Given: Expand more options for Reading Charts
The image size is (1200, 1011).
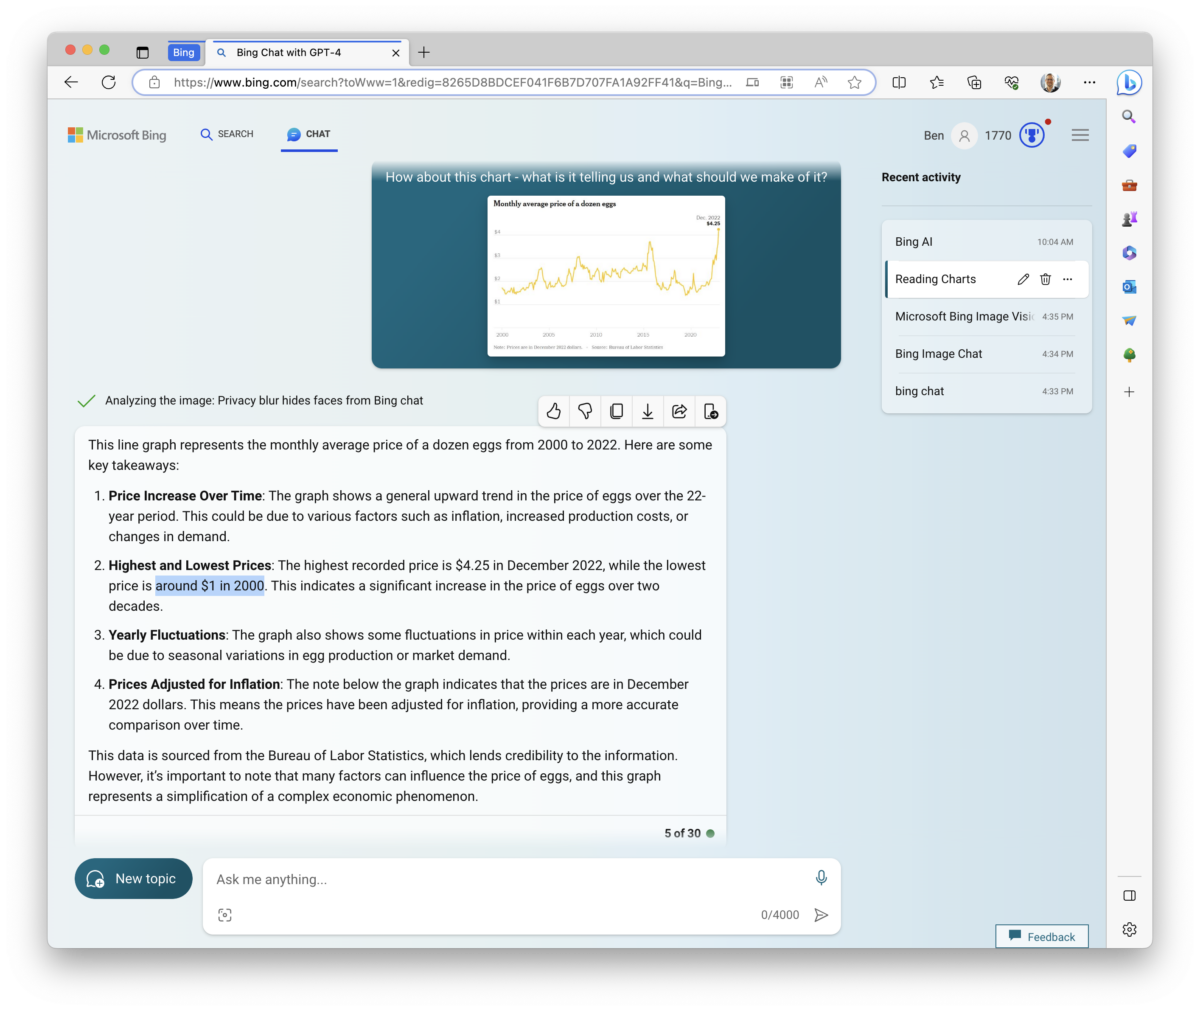Looking at the screenshot, I should (1067, 279).
